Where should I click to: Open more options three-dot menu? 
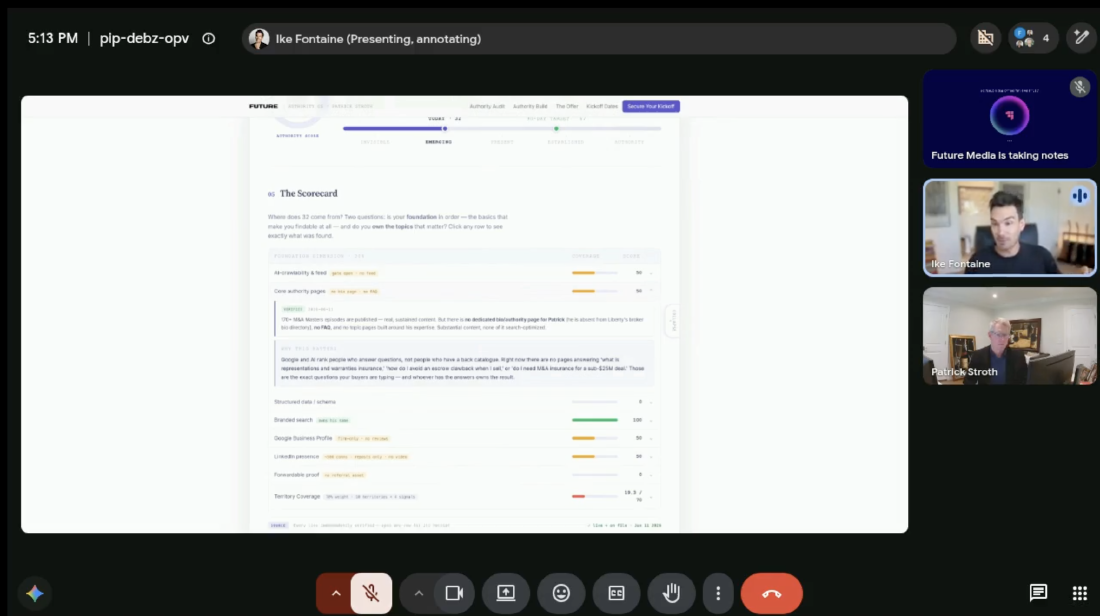718,594
